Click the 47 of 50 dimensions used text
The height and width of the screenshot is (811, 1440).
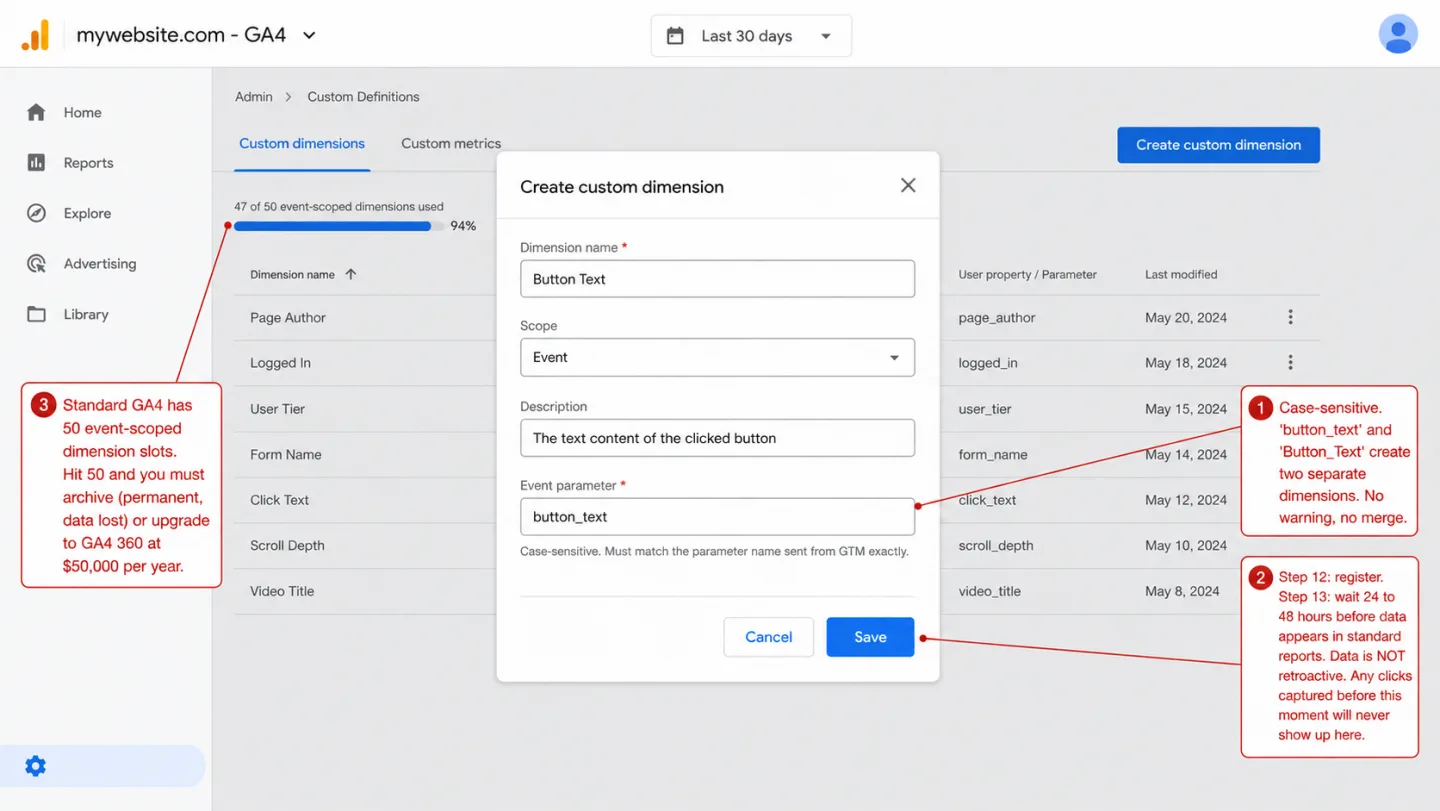pyautogui.click(x=339, y=207)
